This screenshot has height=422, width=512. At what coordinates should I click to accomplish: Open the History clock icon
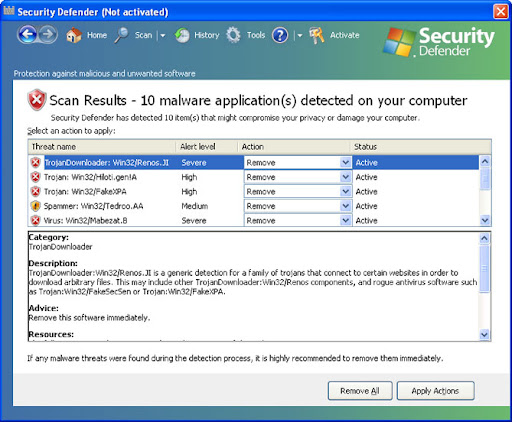tap(182, 35)
